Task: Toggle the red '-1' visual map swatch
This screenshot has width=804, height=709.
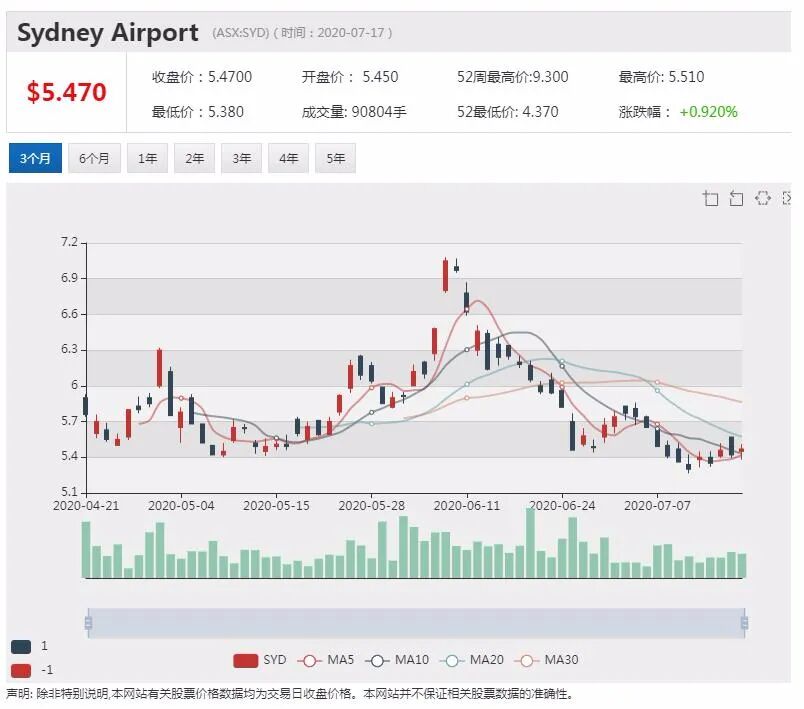Action: coord(21,670)
